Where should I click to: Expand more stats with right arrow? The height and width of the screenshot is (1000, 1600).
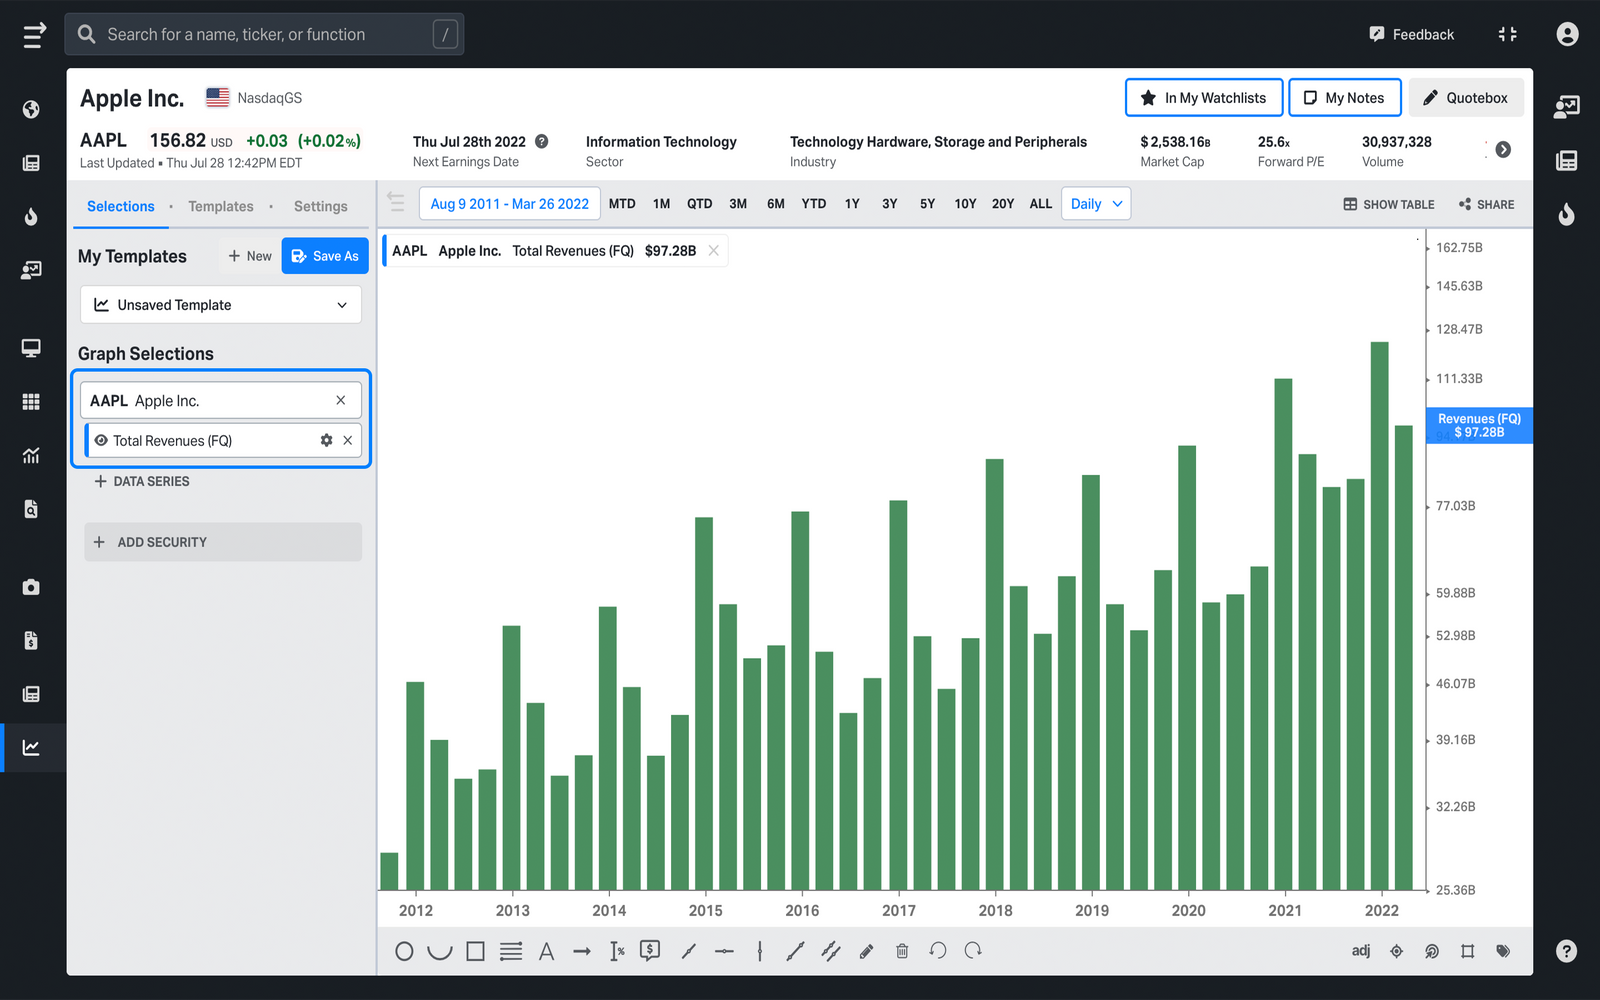(x=1503, y=150)
